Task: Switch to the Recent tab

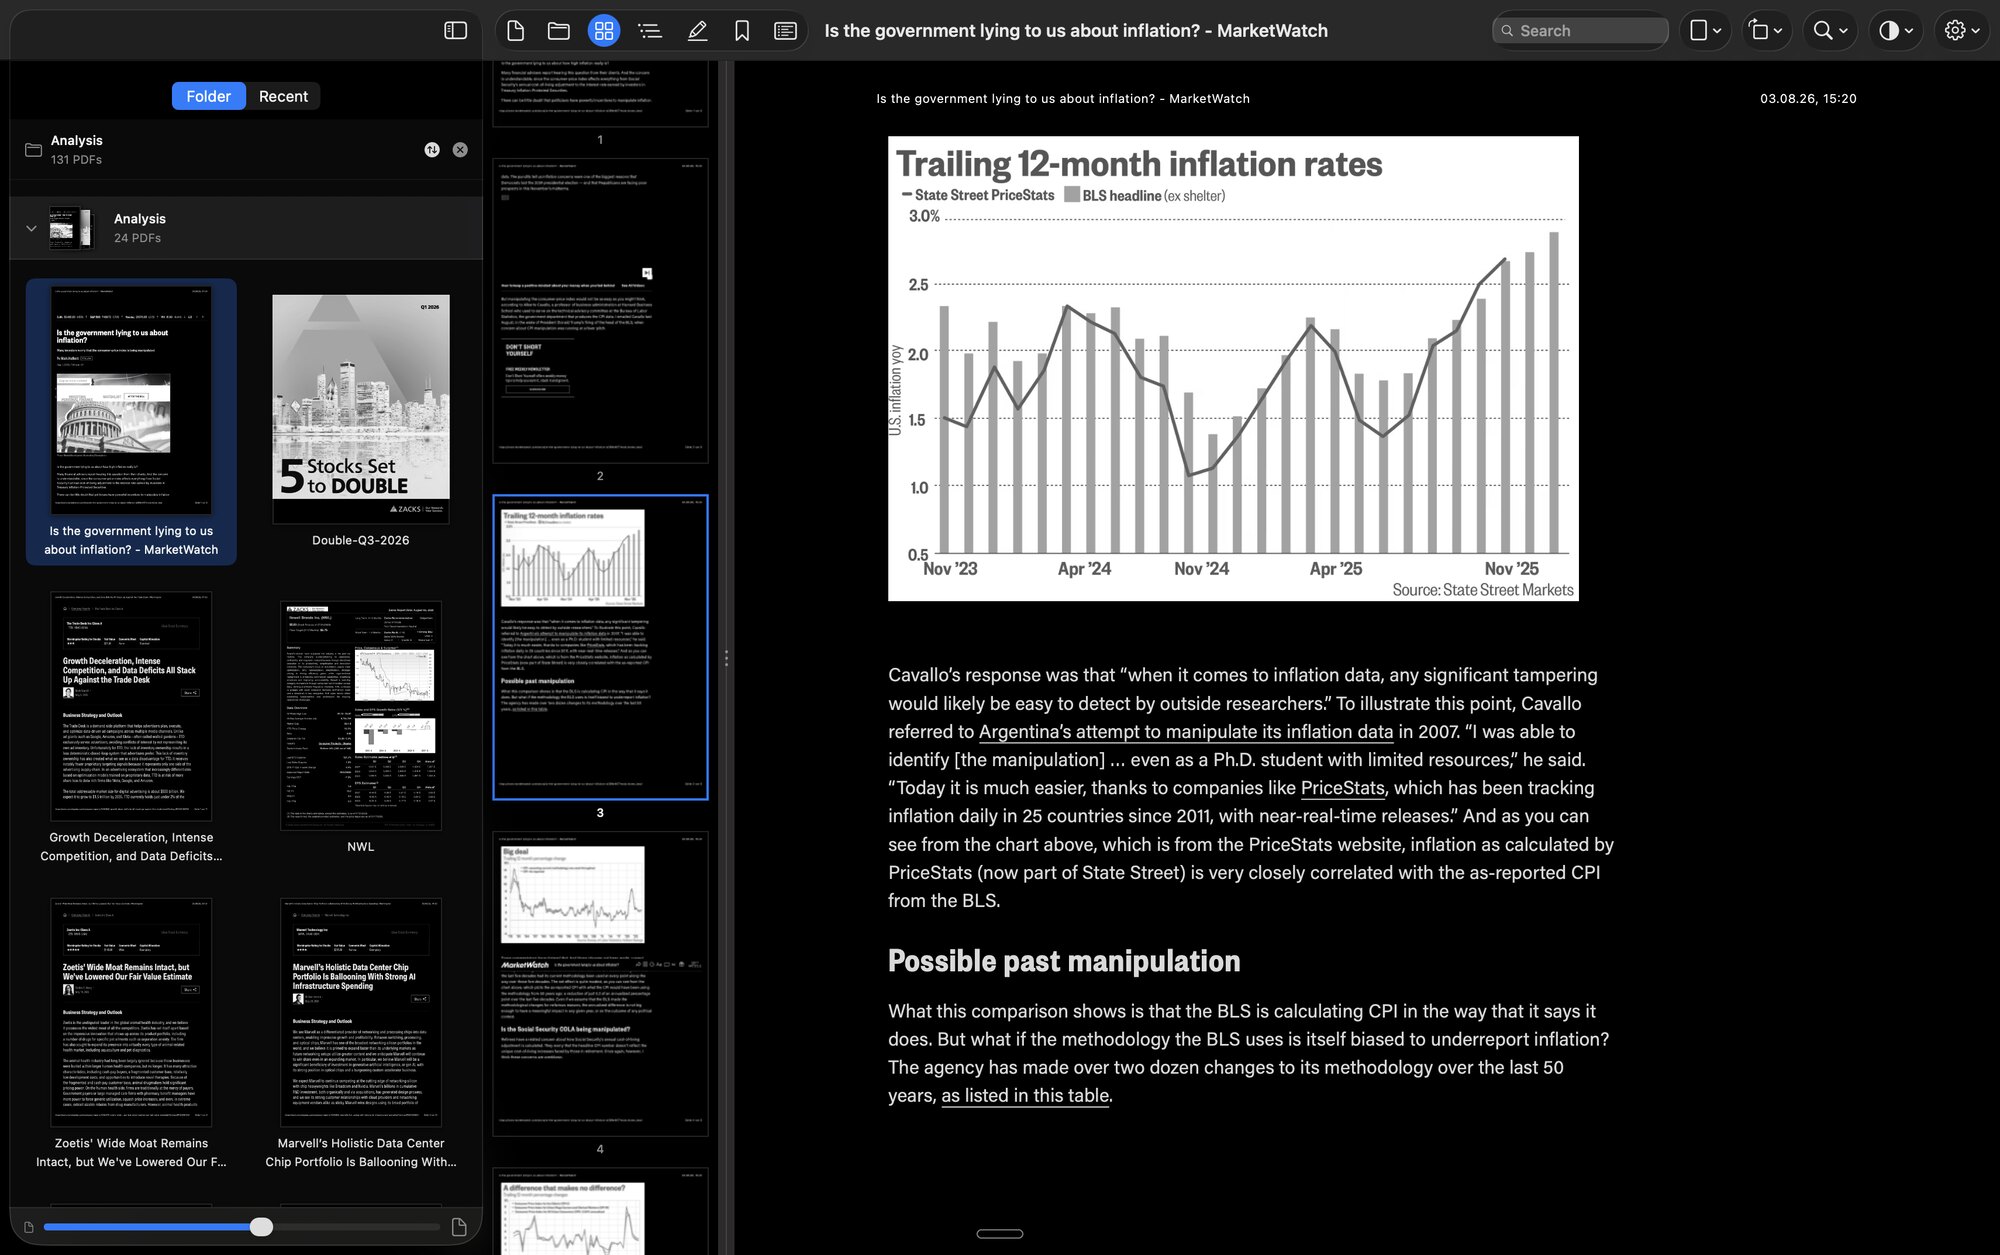Action: click(283, 96)
